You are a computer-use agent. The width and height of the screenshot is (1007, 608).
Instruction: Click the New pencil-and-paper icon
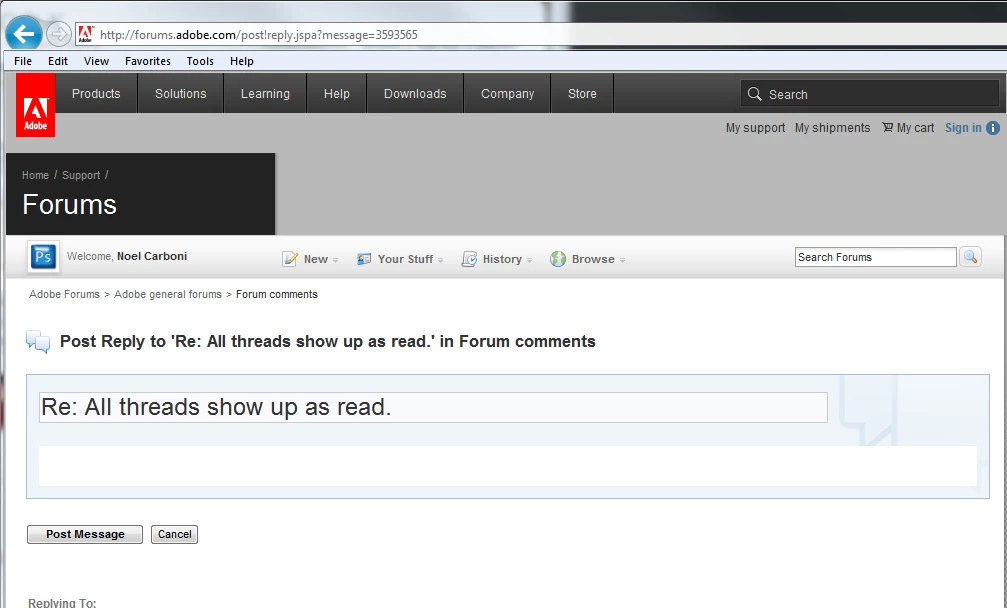[x=290, y=259]
